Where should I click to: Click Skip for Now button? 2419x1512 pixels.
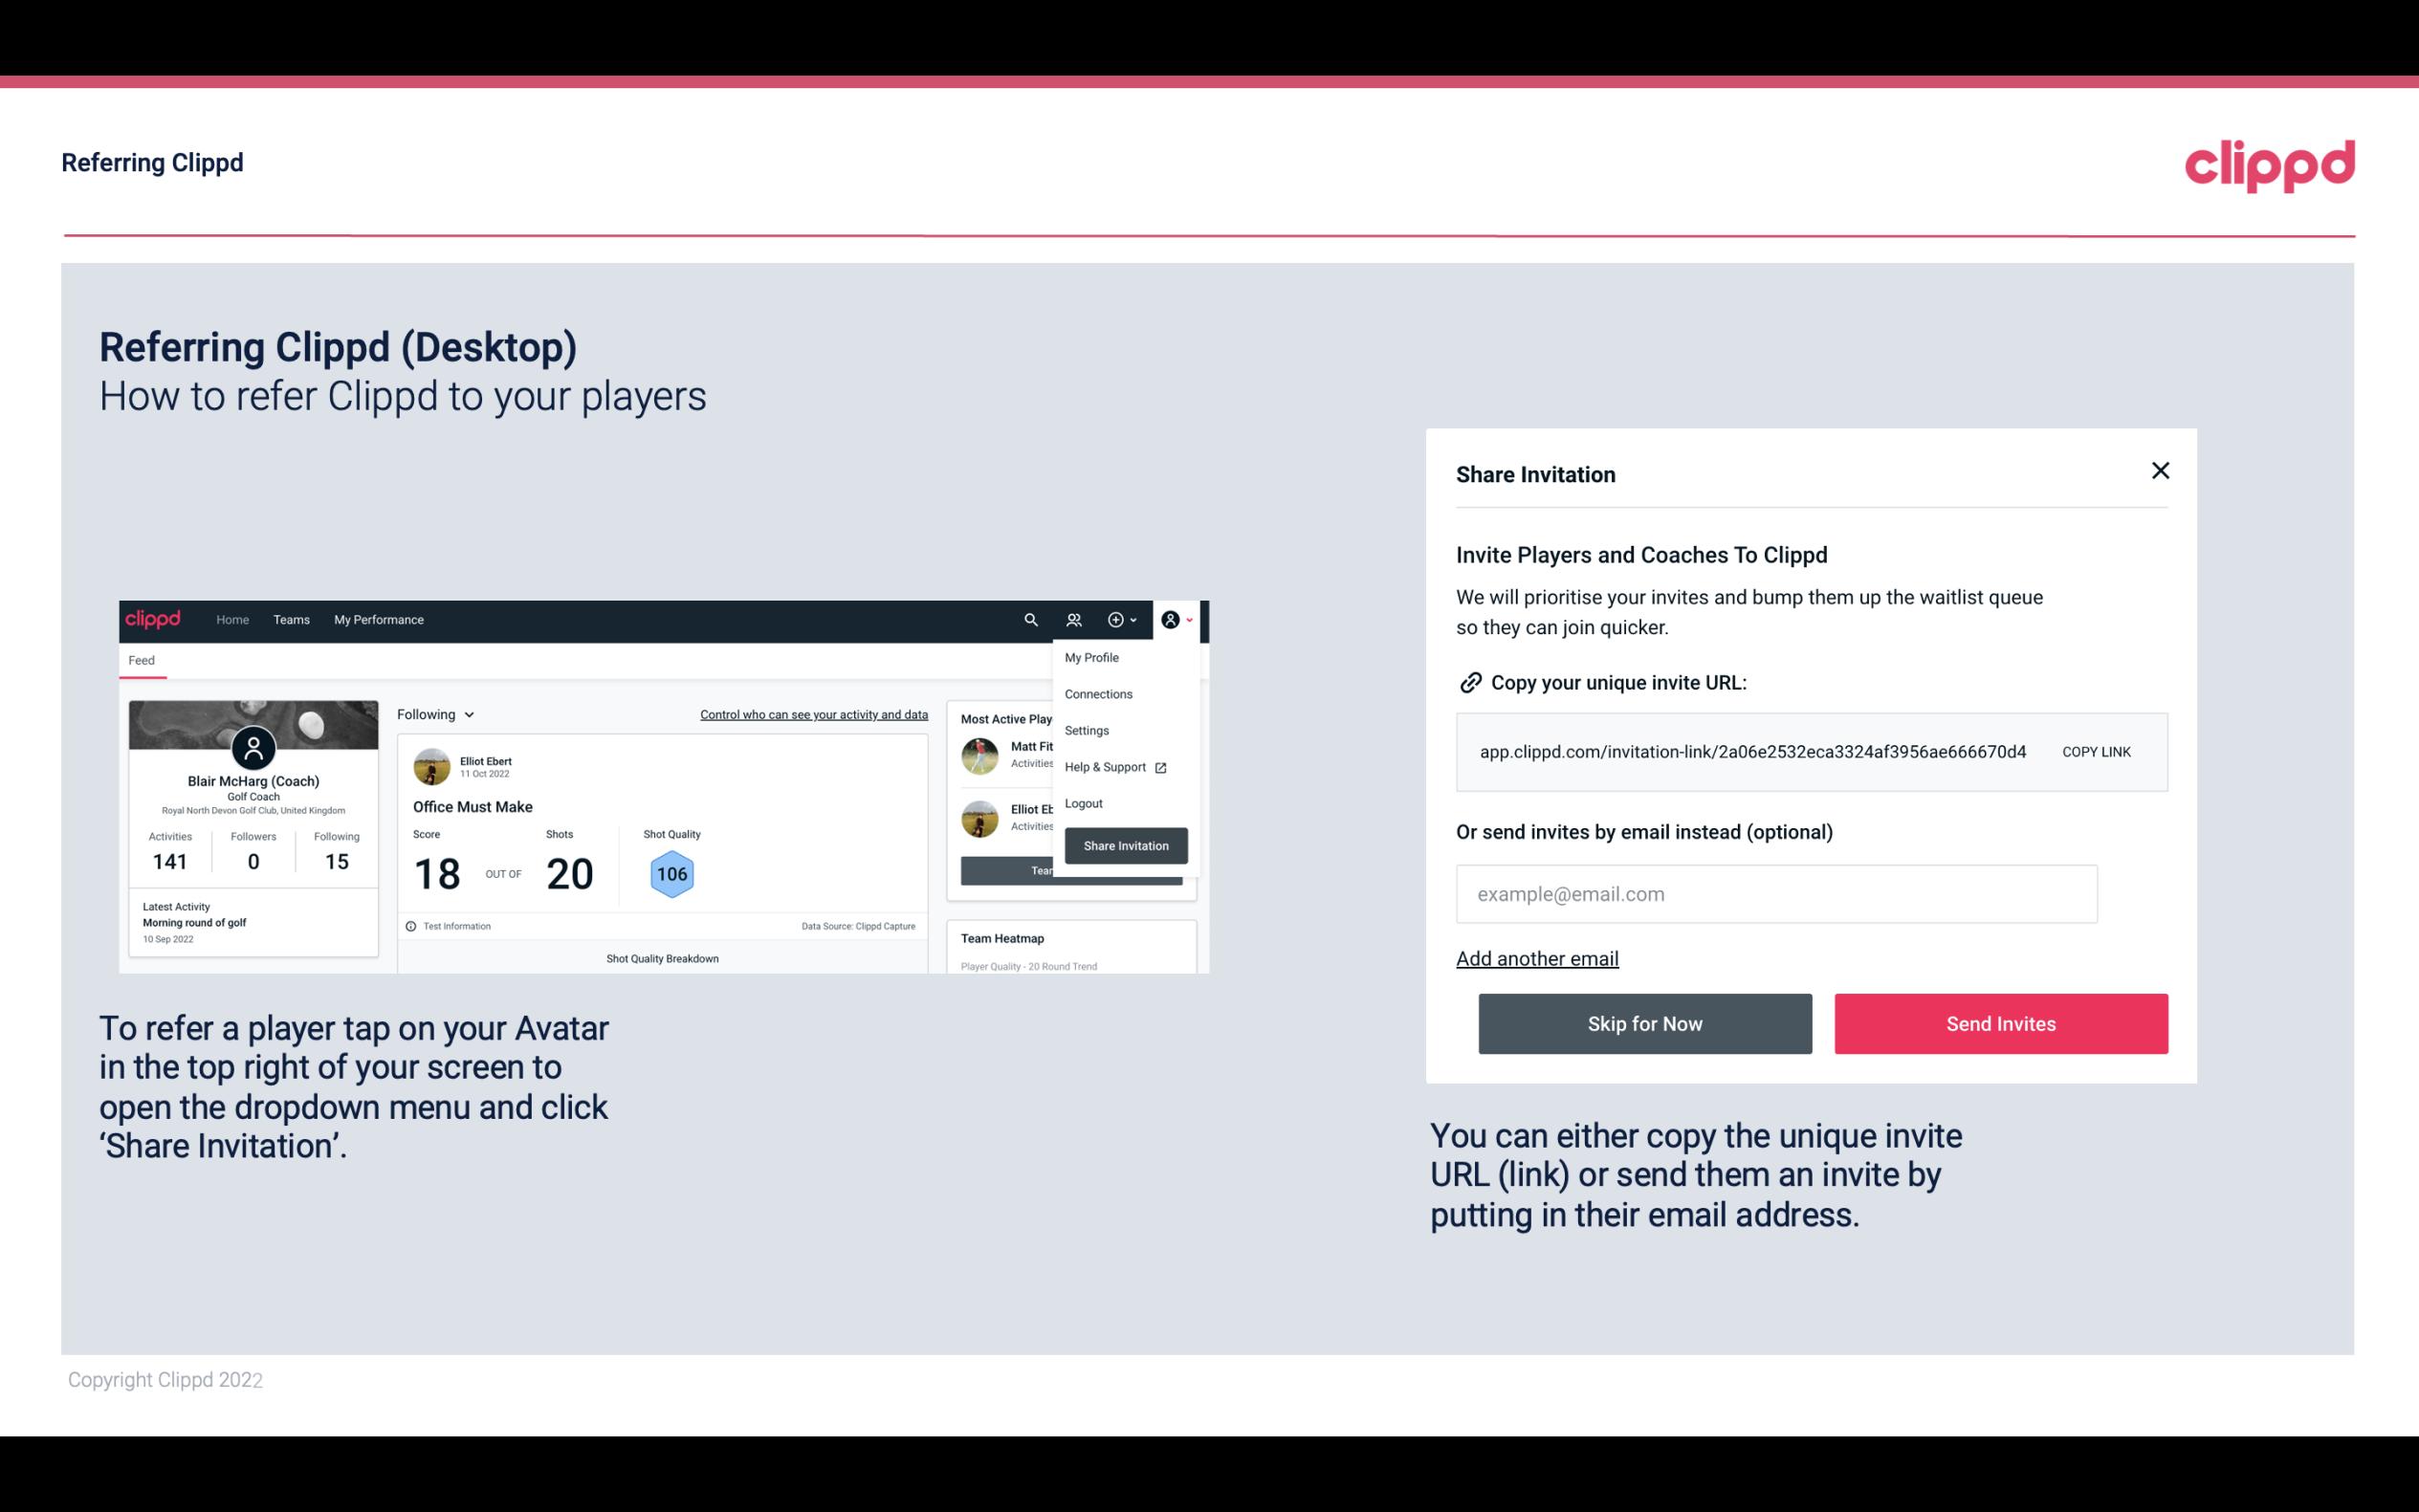coord(1644,1022)
